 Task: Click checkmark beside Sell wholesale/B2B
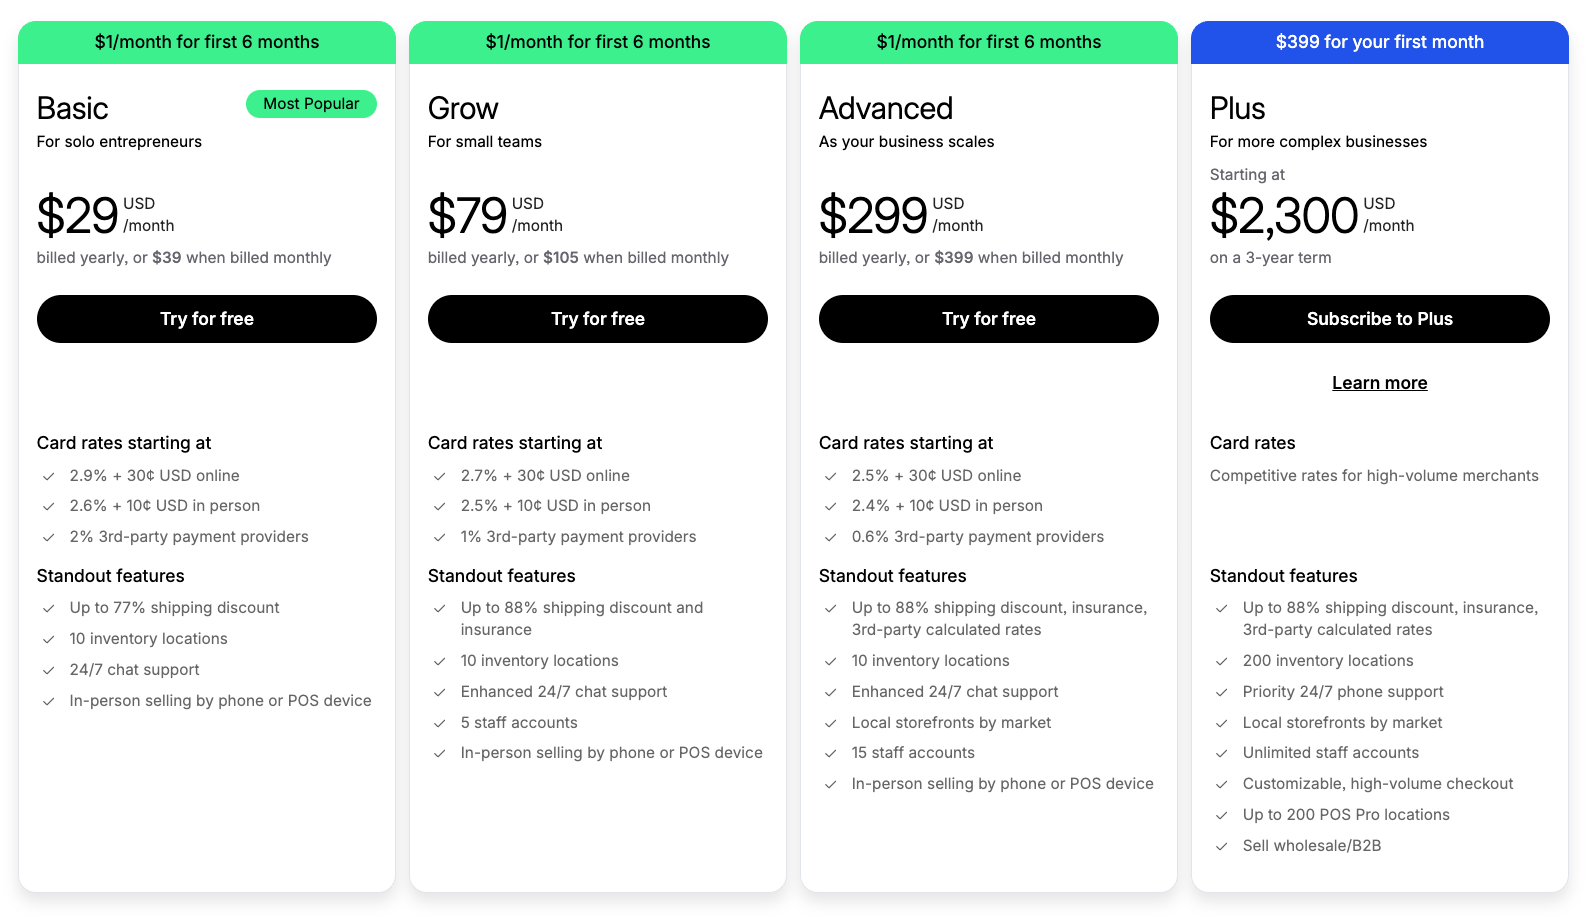[x=1221, y=847]
